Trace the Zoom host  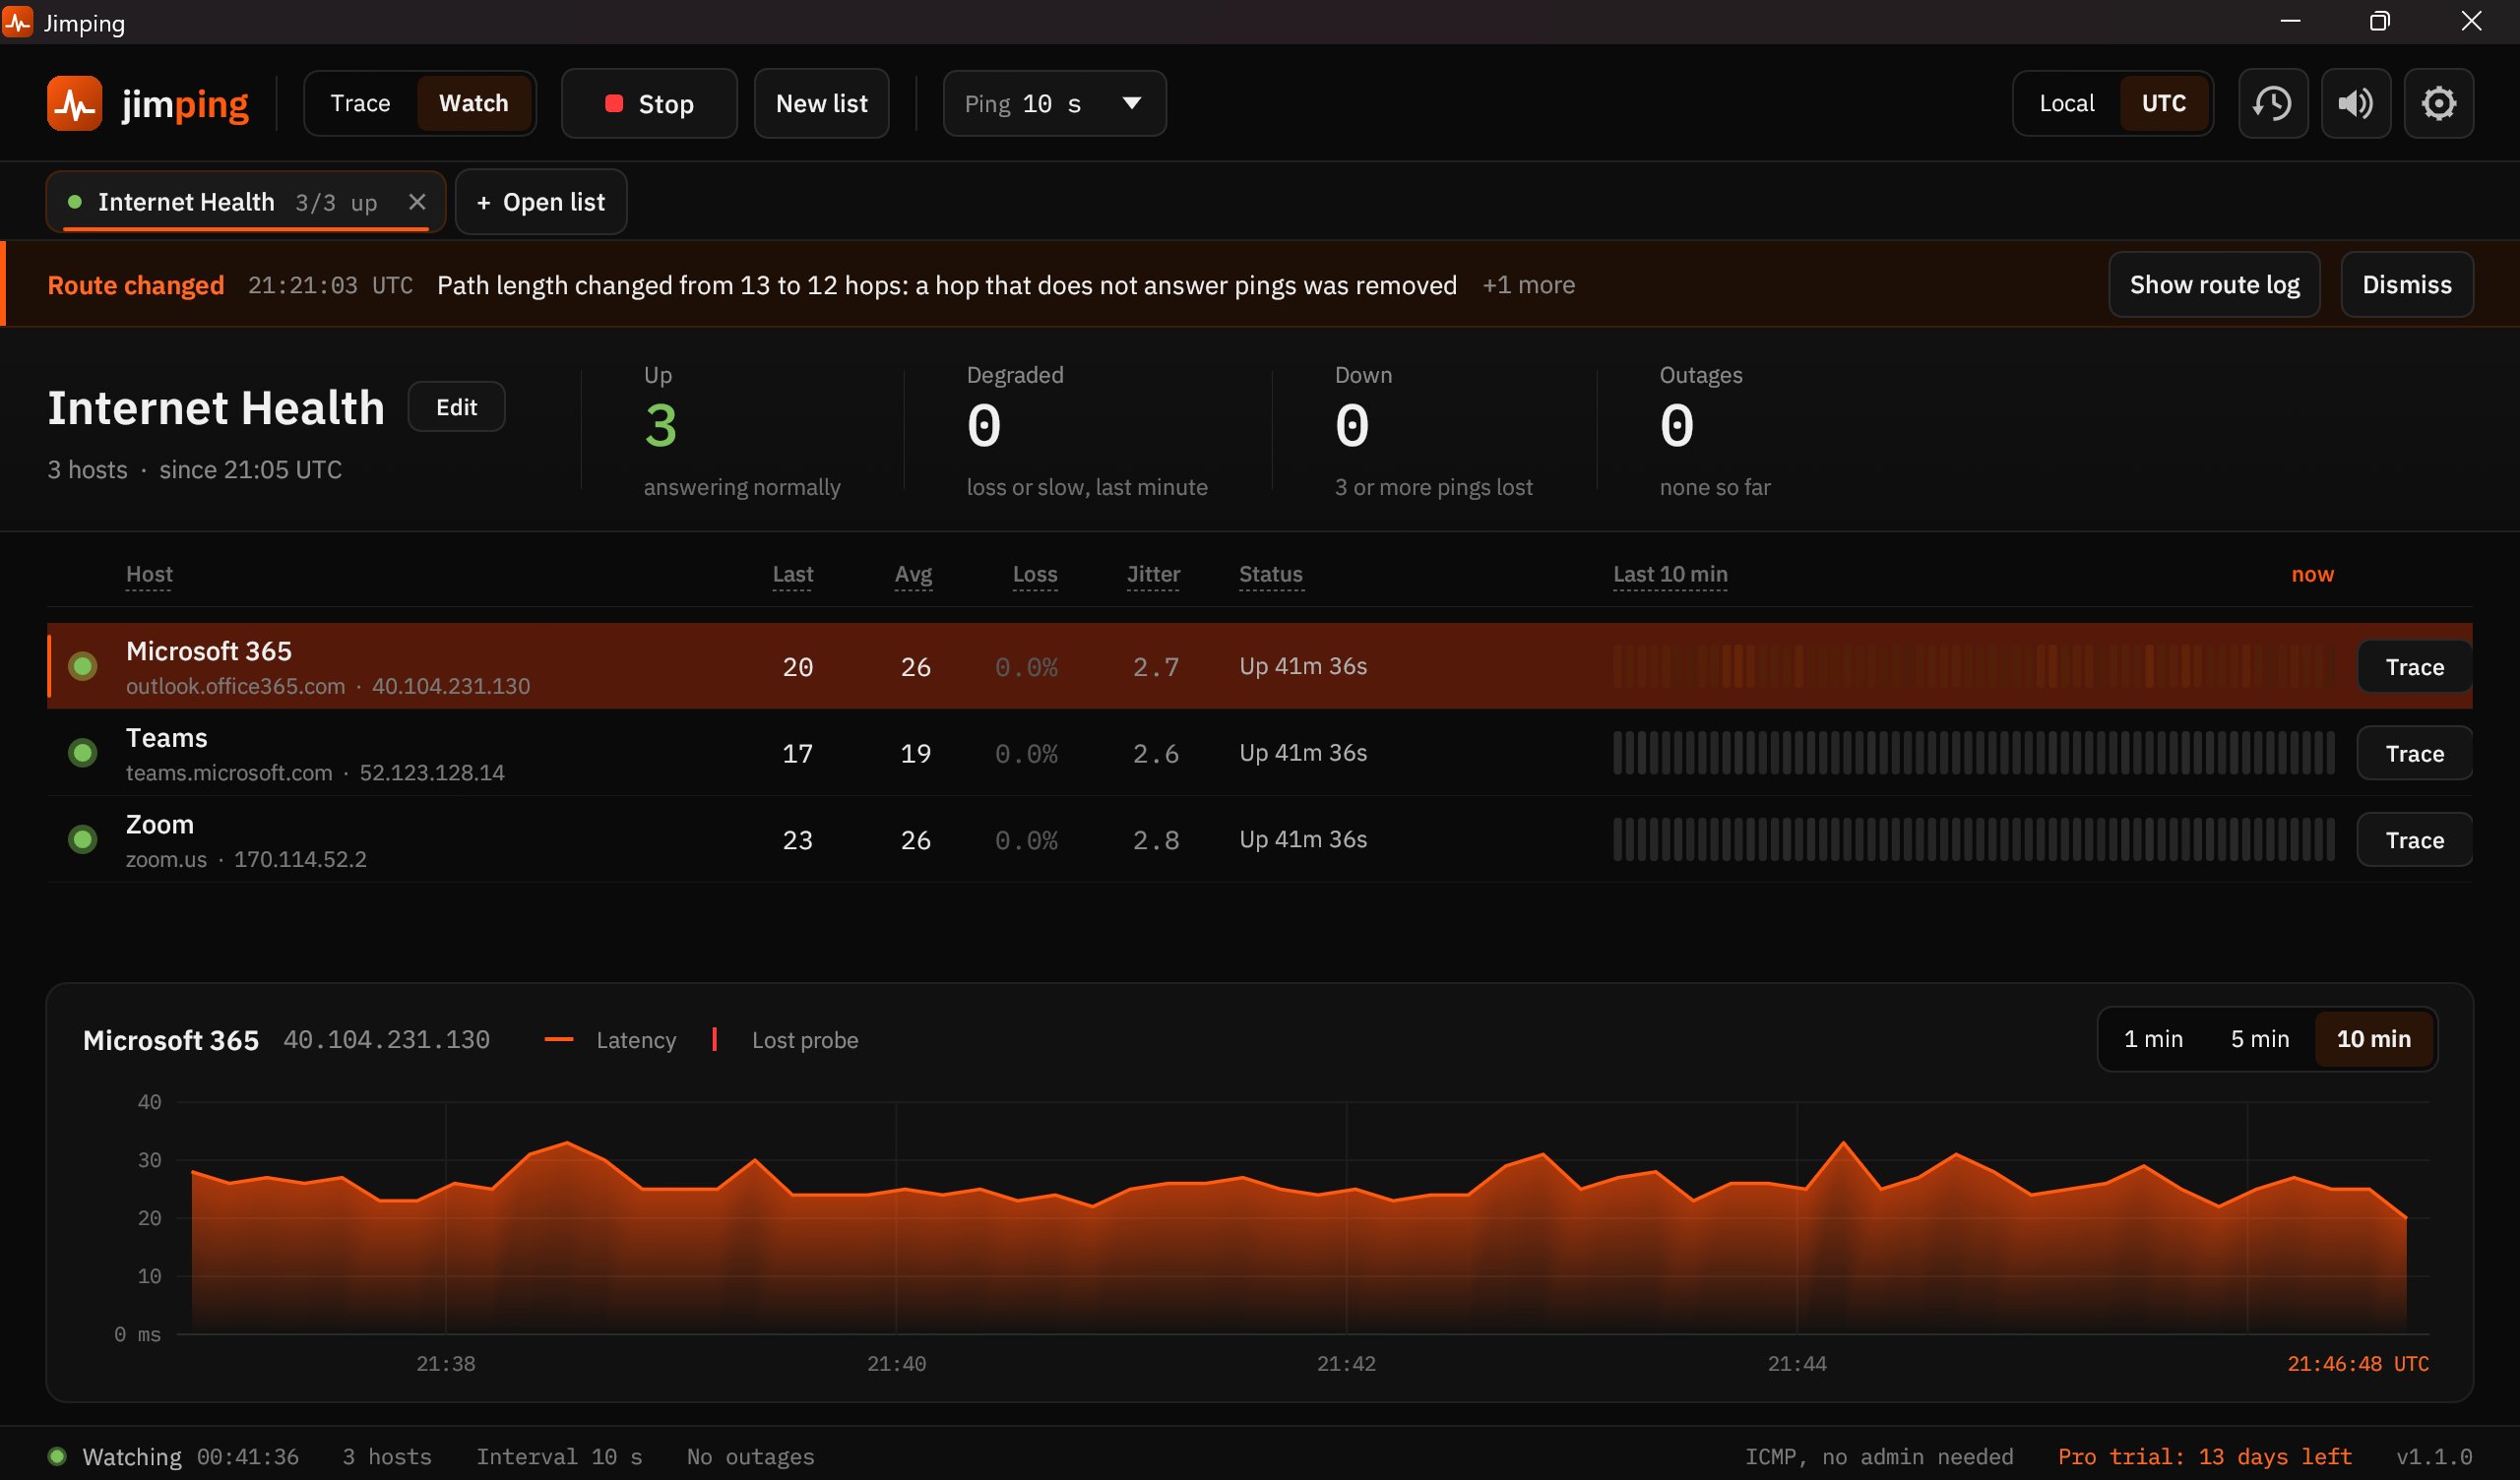[x=2414, y=840]
